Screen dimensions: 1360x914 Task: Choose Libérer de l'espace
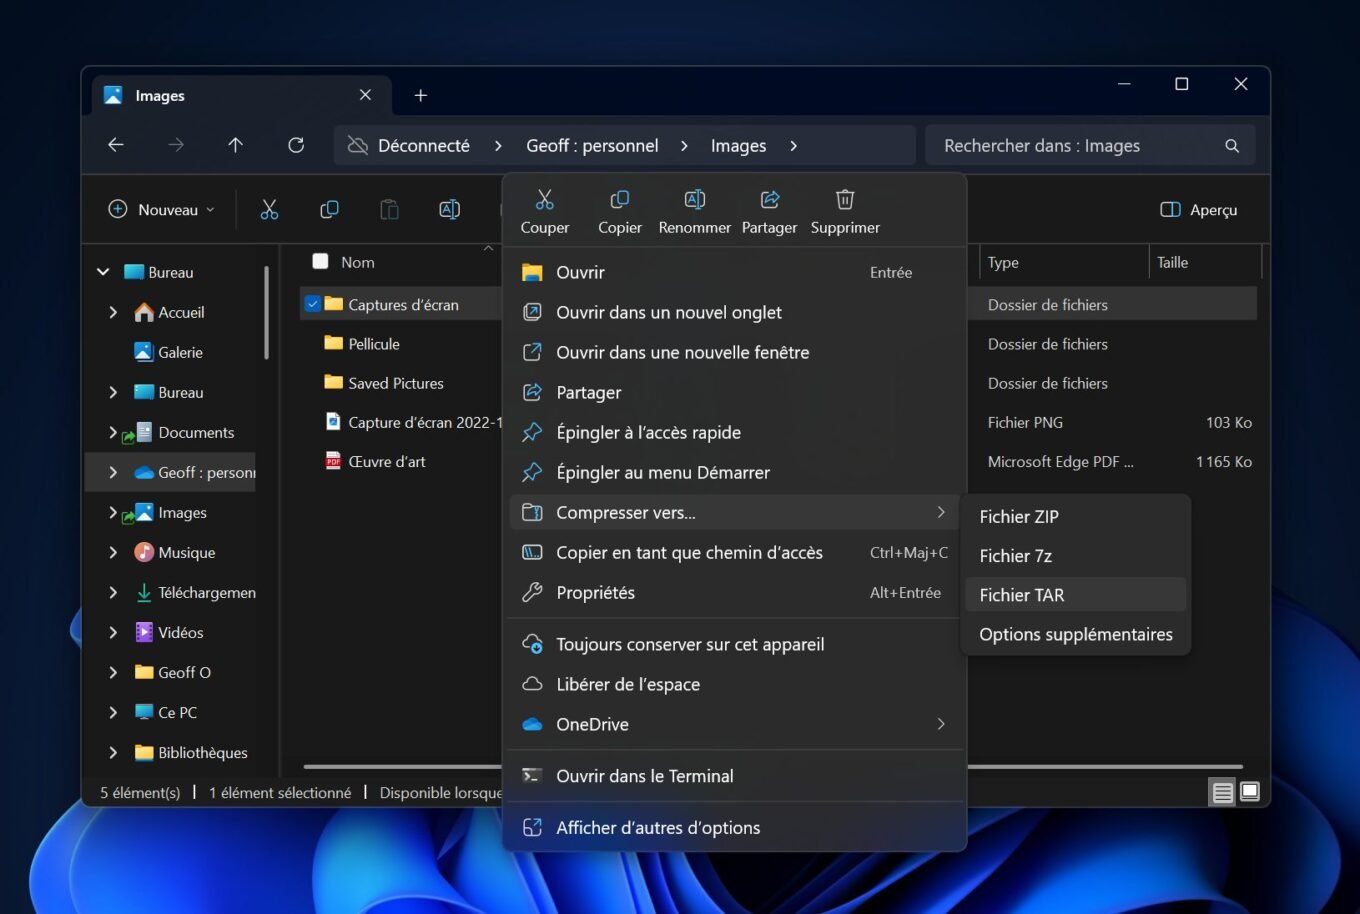[x=734, y=684]
